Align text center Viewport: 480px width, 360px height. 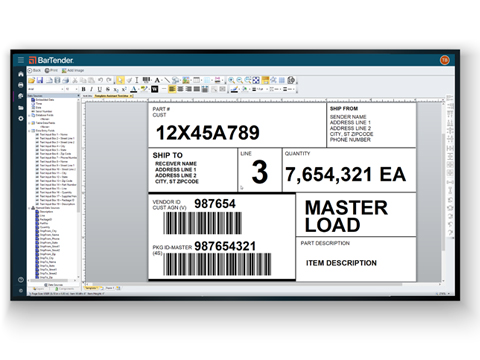point(180,89)
